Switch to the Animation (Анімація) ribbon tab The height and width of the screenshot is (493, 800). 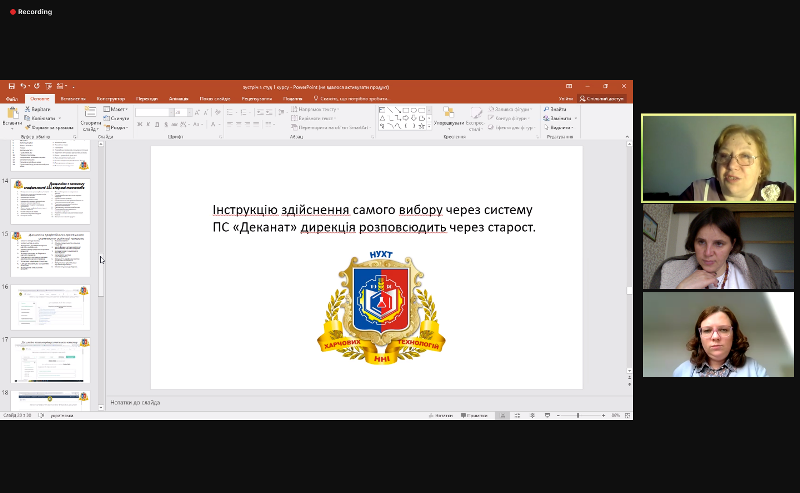tap(178, 99)
